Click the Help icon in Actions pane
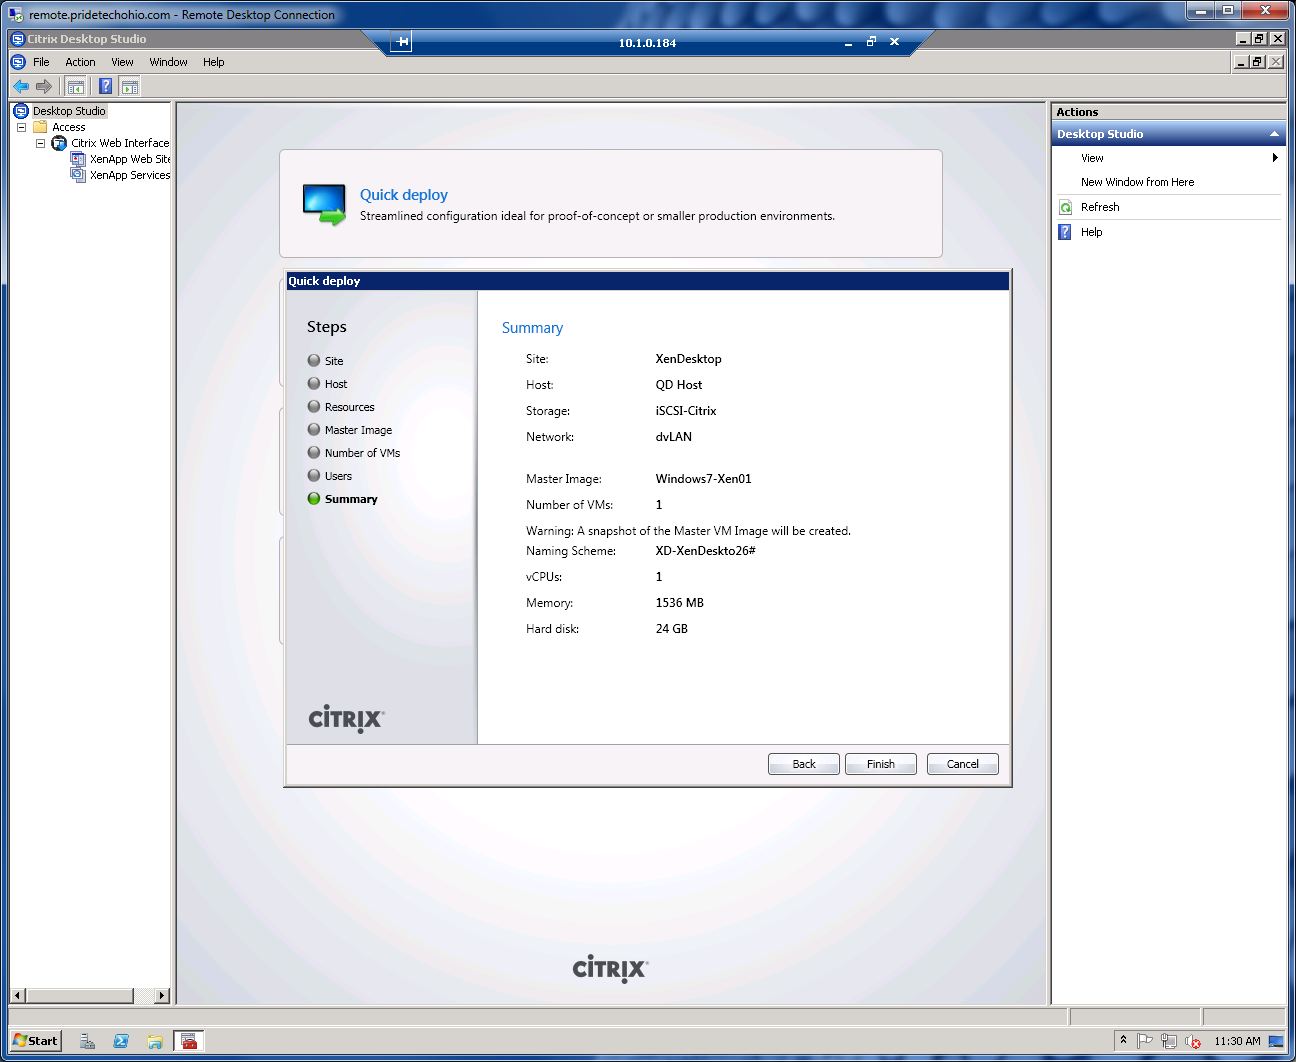 point(1065,232)
